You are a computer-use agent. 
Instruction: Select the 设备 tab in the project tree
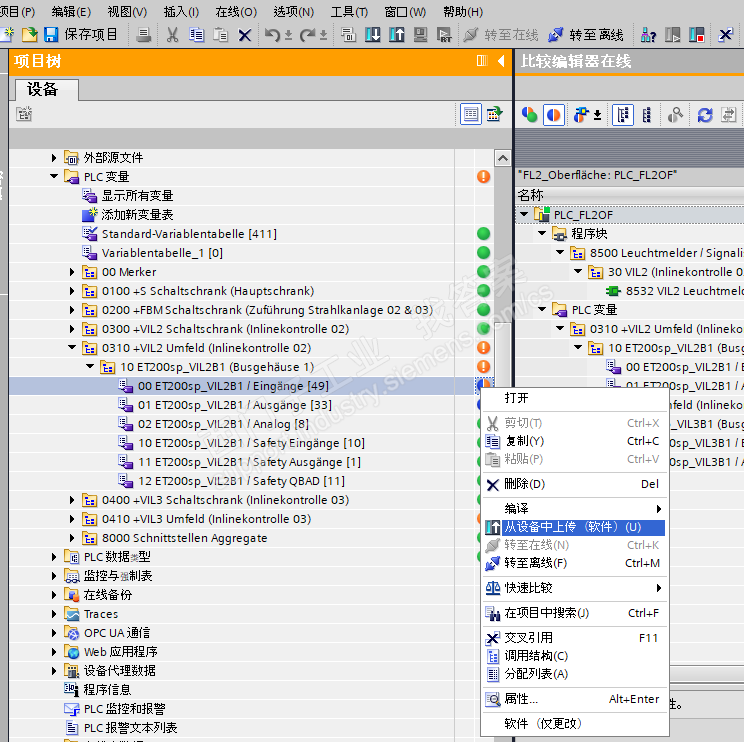tap(43, 90)
